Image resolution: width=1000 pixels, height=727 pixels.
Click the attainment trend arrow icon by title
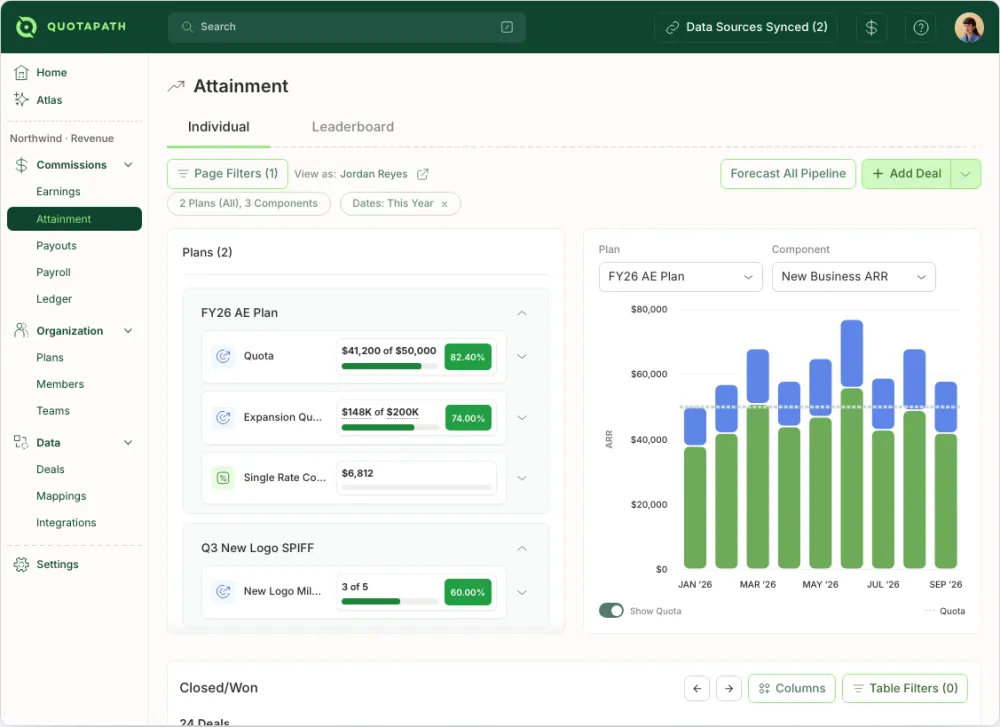[x=176, y=86]
